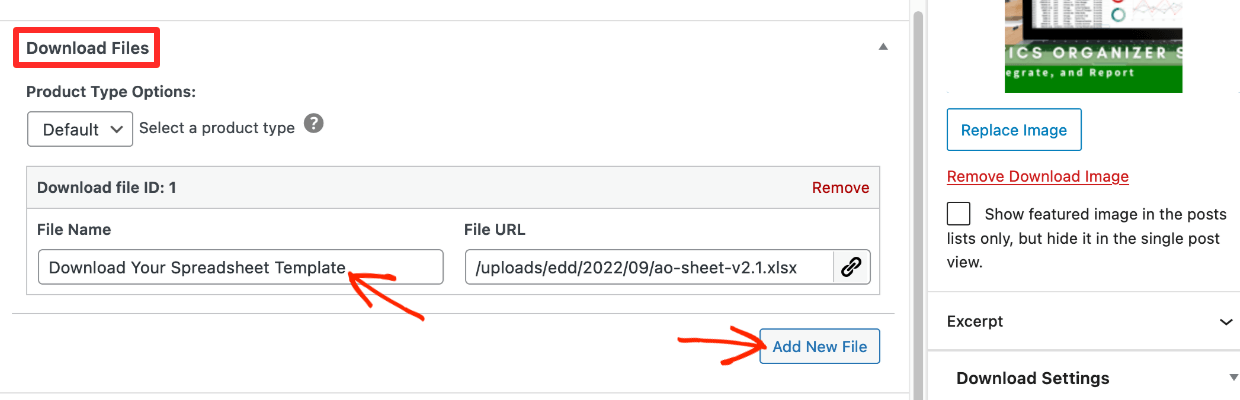This screenshot has height=400, width=1240.
Task: Collapse the Download Files panel arrow
Action: (x=882, y=47)
